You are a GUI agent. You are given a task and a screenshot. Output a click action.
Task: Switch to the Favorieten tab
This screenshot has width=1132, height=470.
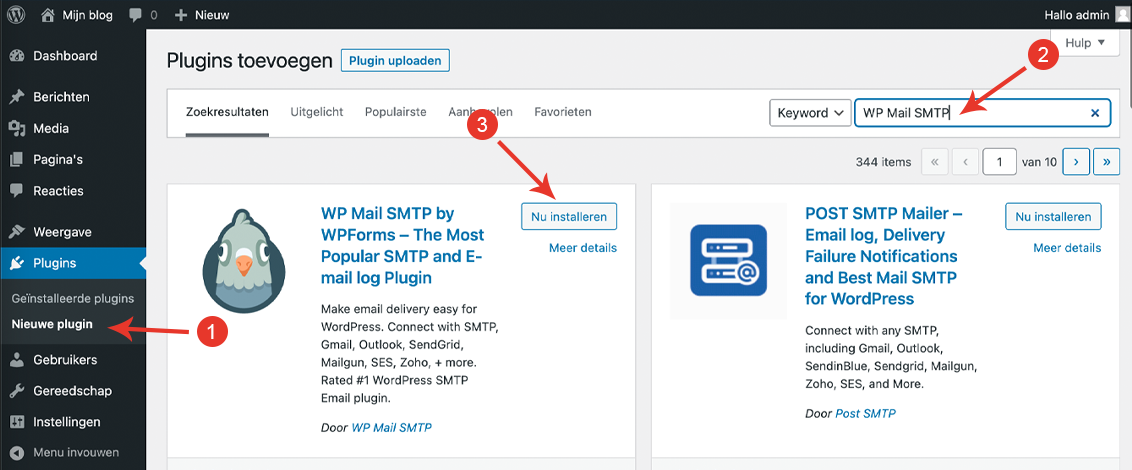point(563,112)
